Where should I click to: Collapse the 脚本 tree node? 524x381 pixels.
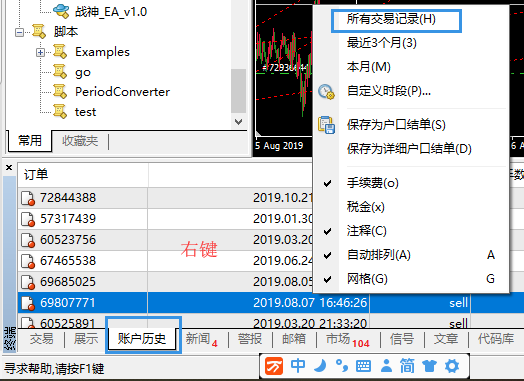coord(19,32)
